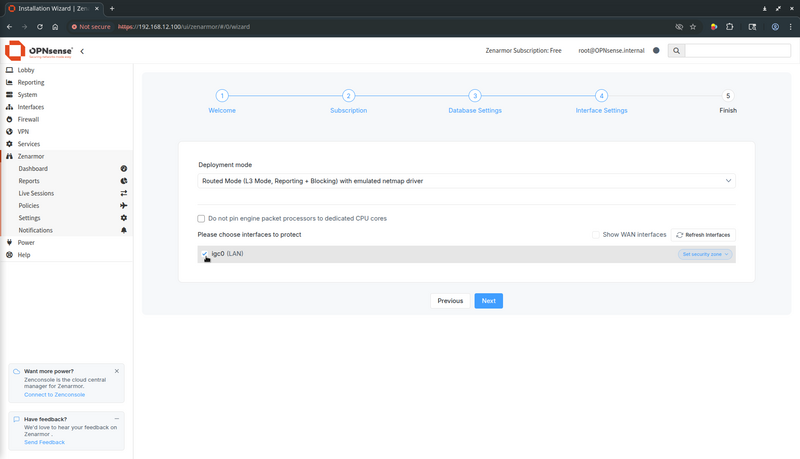Click the Zenarmor binoculars icon

(x=9, y=156)
